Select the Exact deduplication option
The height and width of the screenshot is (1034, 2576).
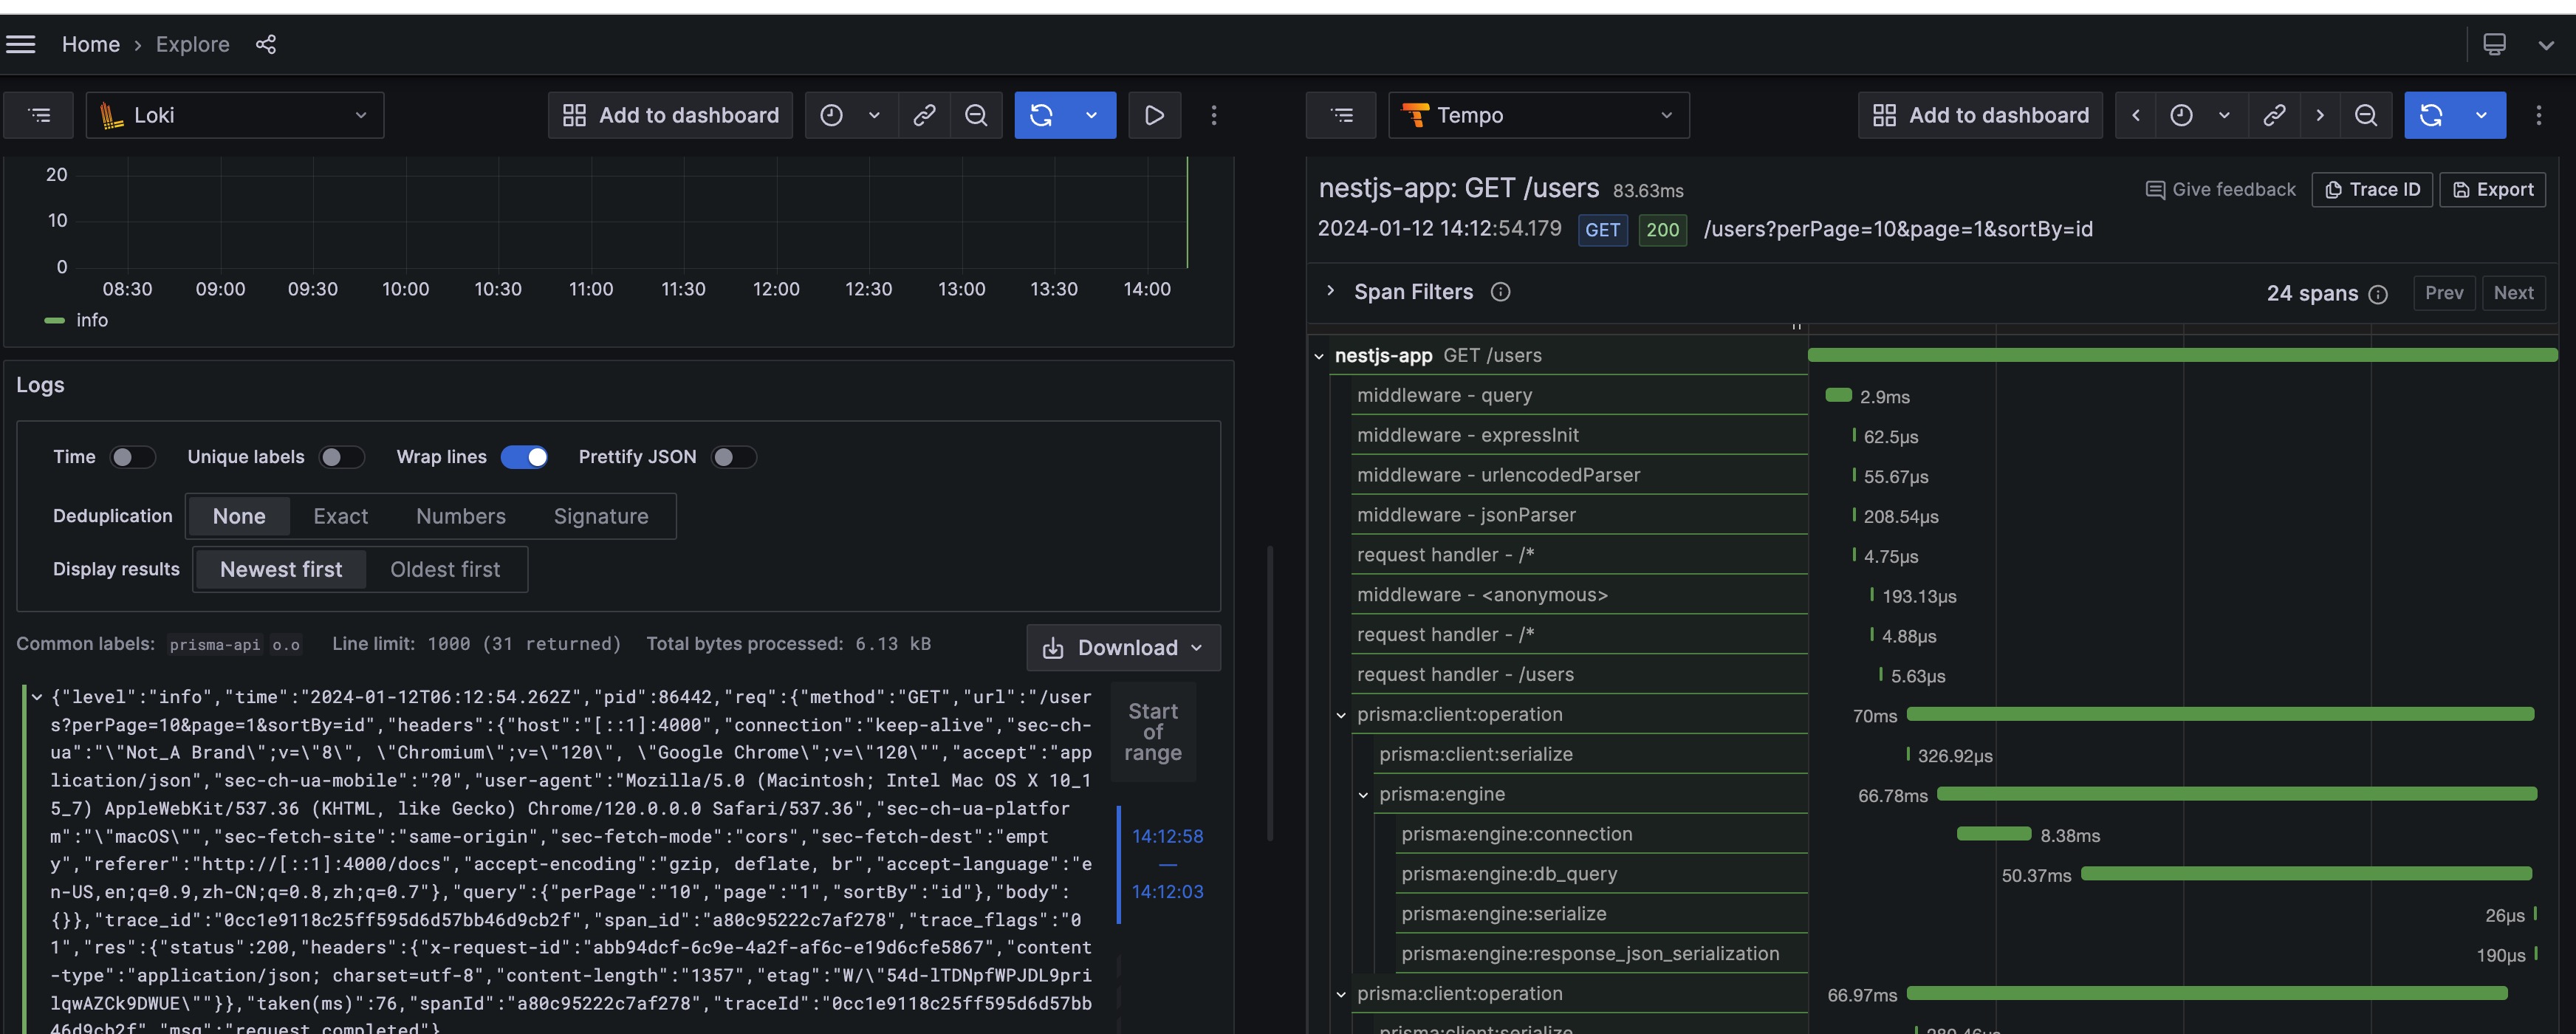point(338,515)
